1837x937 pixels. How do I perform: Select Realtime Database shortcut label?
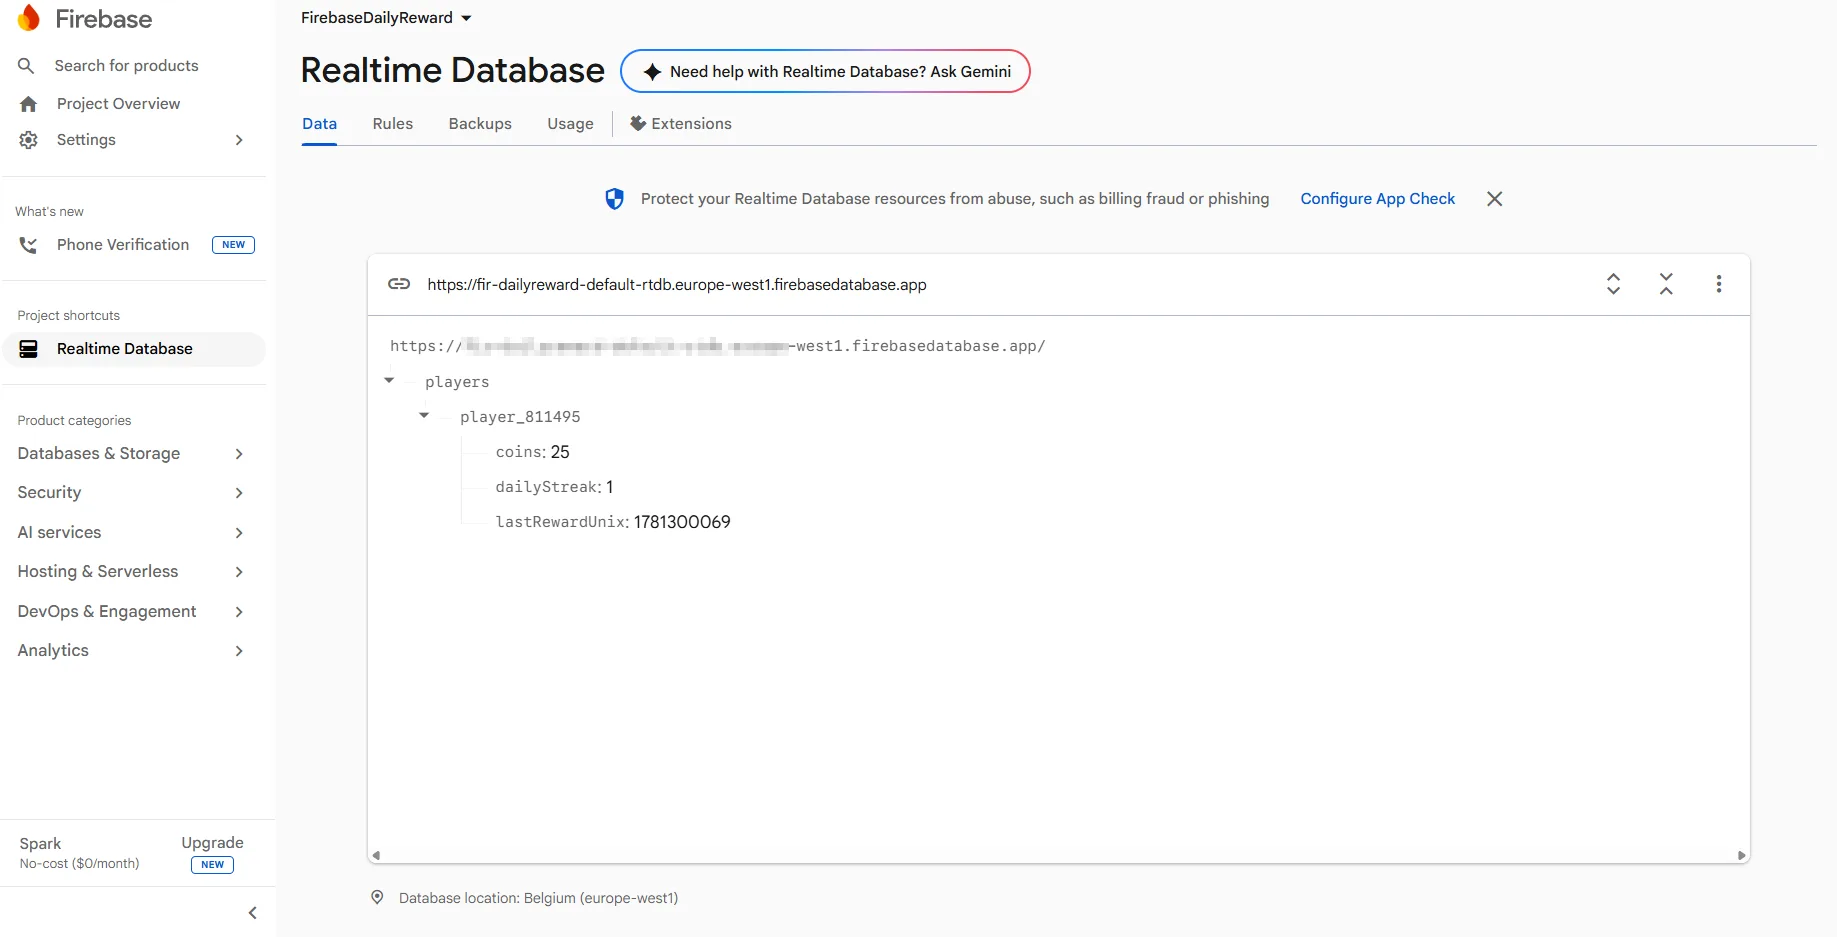click(x=125, y=349)
